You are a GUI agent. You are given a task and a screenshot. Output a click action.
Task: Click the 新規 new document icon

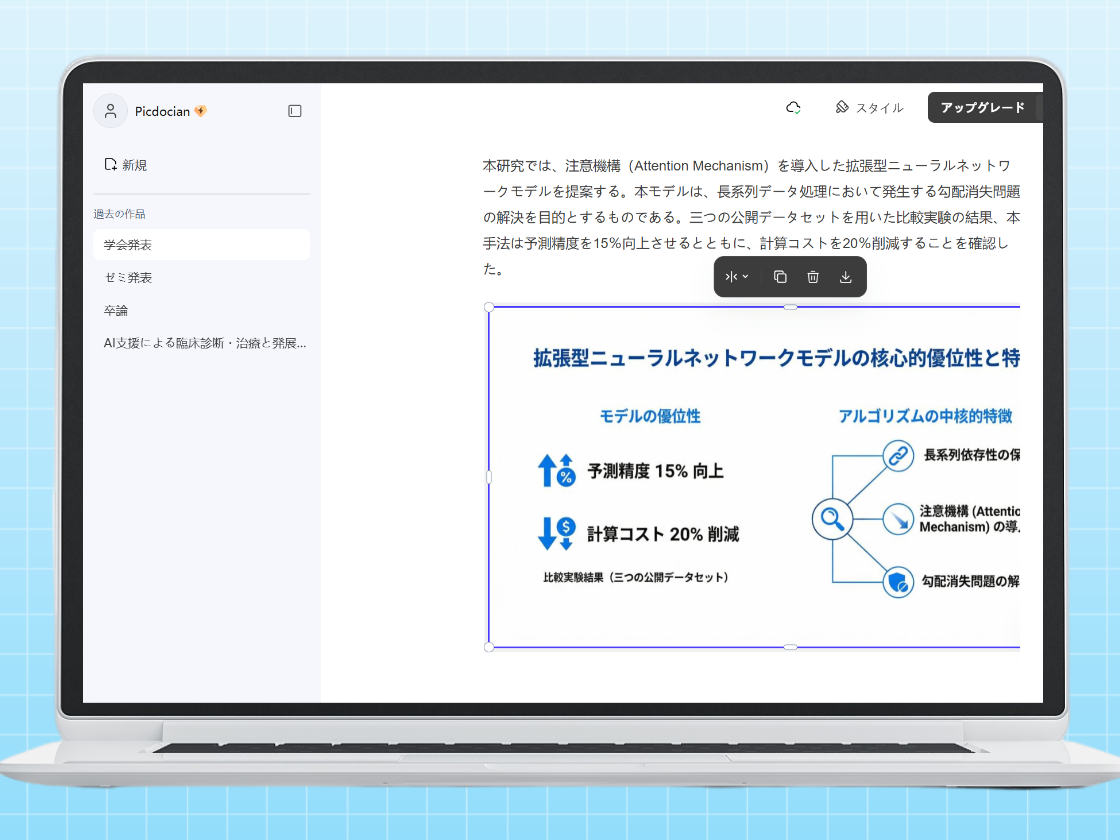pyautogui.click(x=111, y=162)
